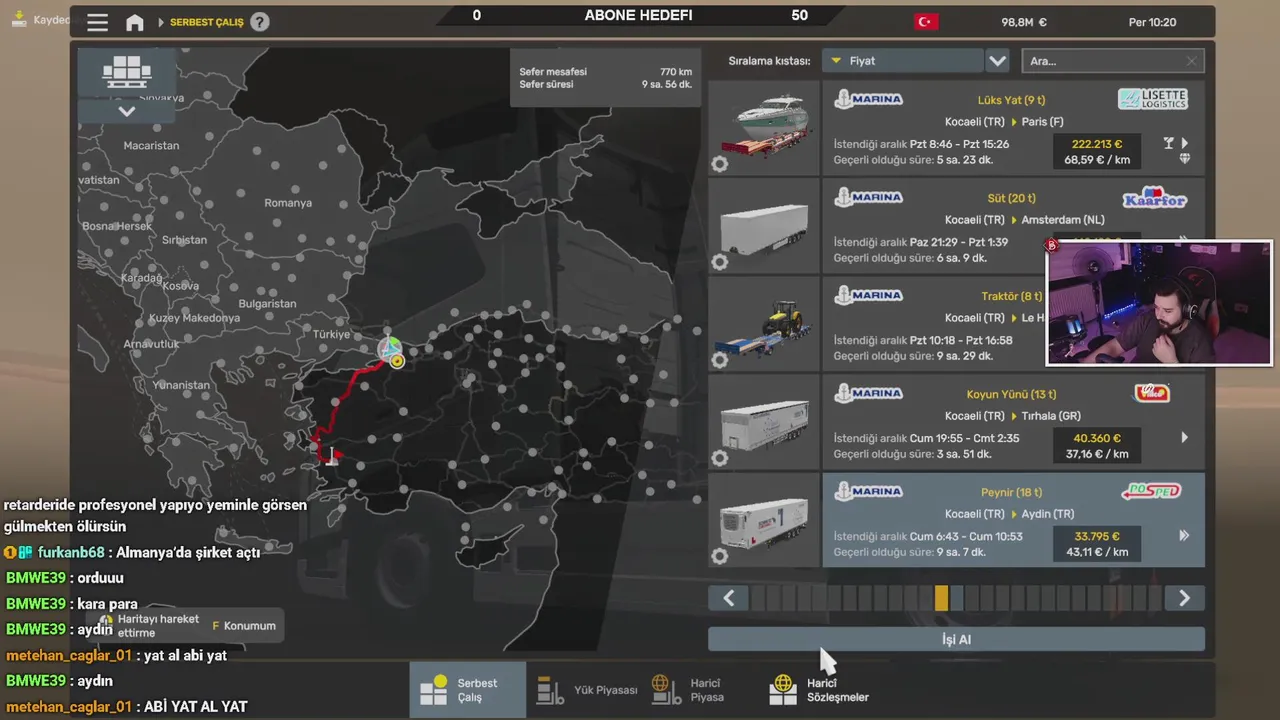This screenshot has width=1280, height=720.
Task: Accept the job with İşi Al button
Action: [x=956, y=639]
